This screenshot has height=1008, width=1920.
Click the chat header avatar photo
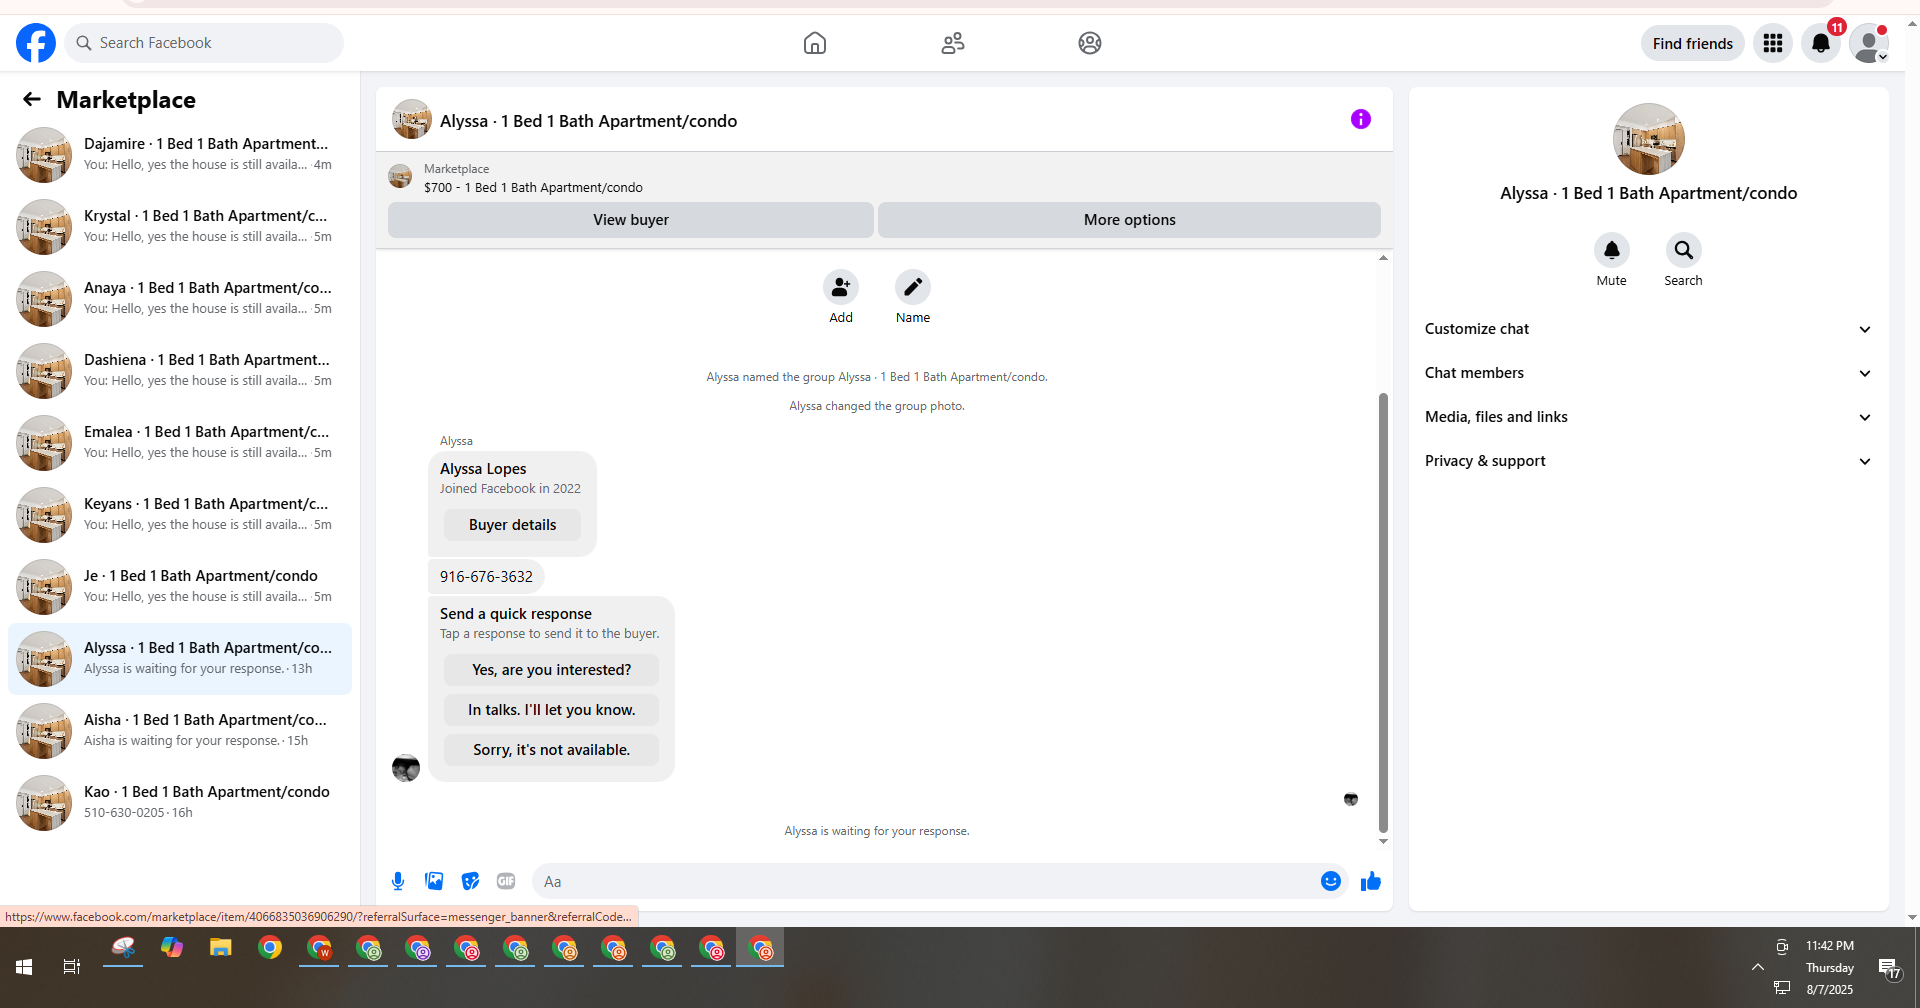coord(412,119)
